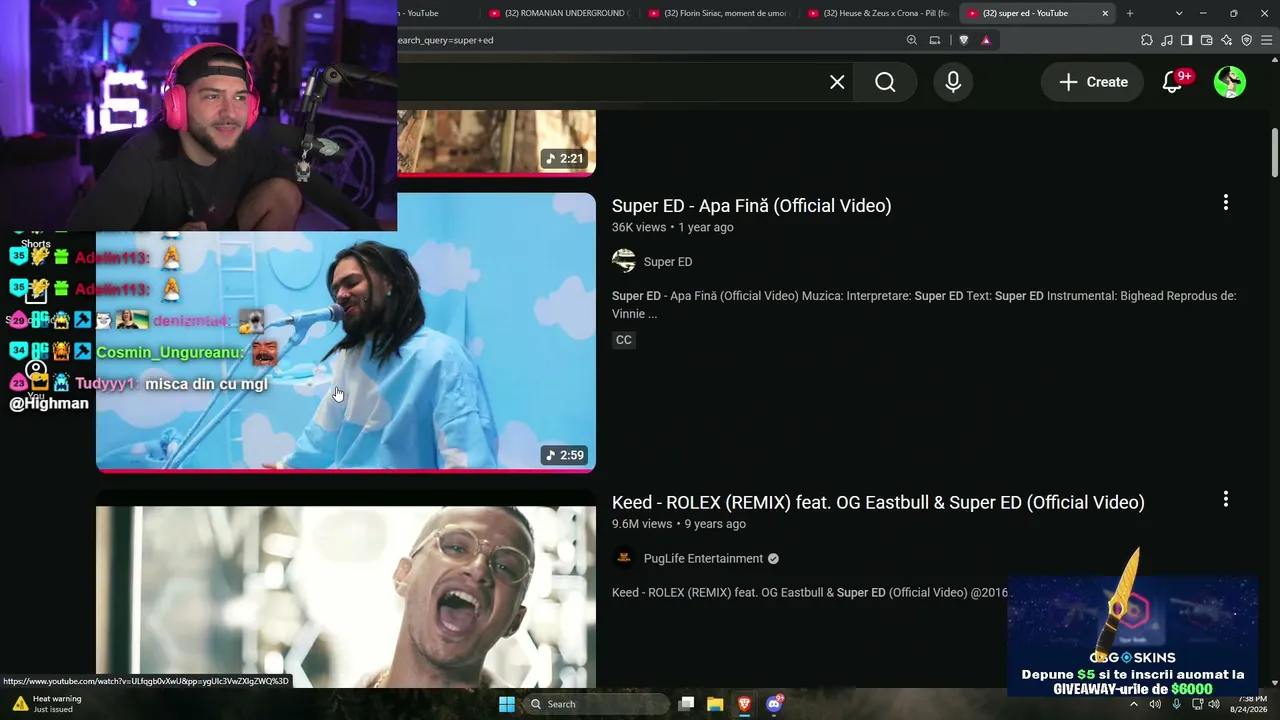Click the Super ED channel name link
Image resolution: width=1280 pixels, height=720 pixels.
pyautogui.click(x=668, y=262)
